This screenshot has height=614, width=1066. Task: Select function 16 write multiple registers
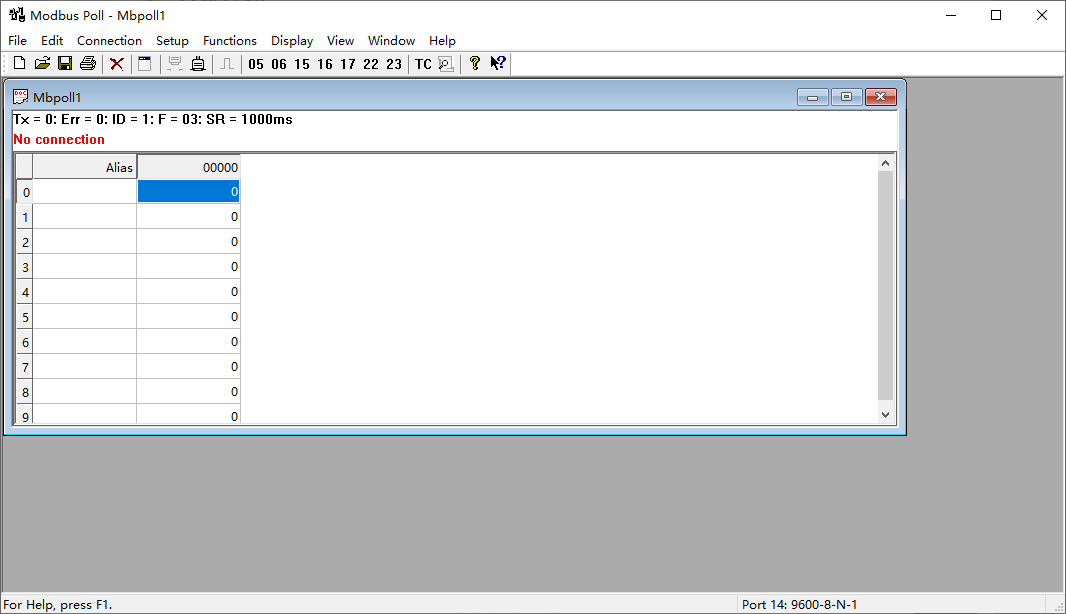[325, 64]
